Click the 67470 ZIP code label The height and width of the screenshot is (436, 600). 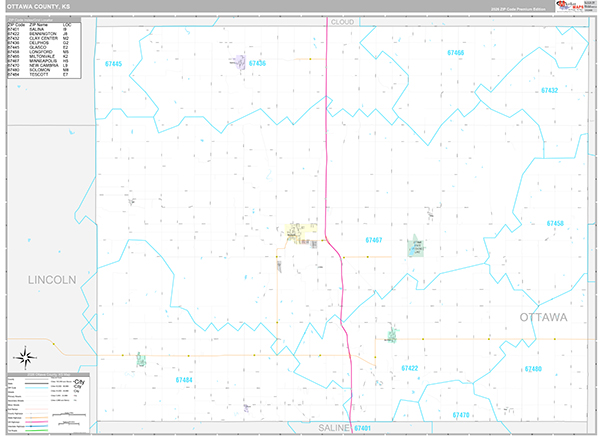[x=460, y=414]
